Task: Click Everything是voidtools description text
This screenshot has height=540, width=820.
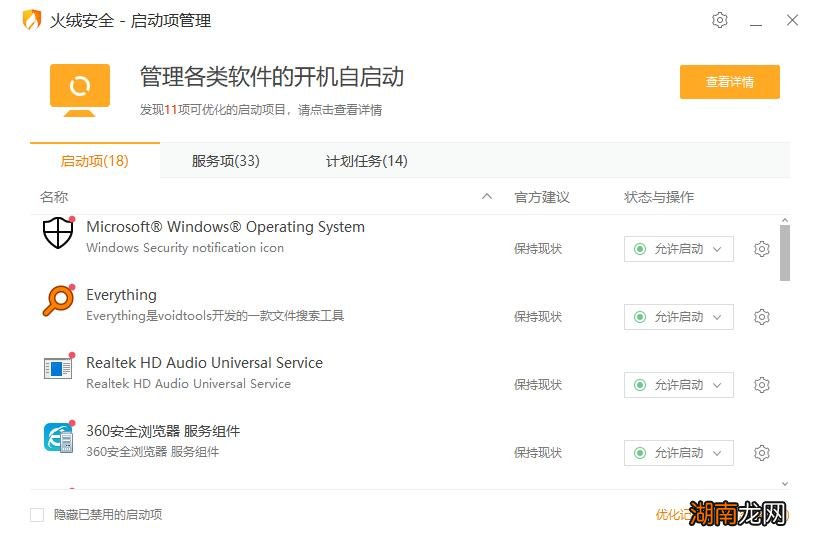Action: coord(215,316)
